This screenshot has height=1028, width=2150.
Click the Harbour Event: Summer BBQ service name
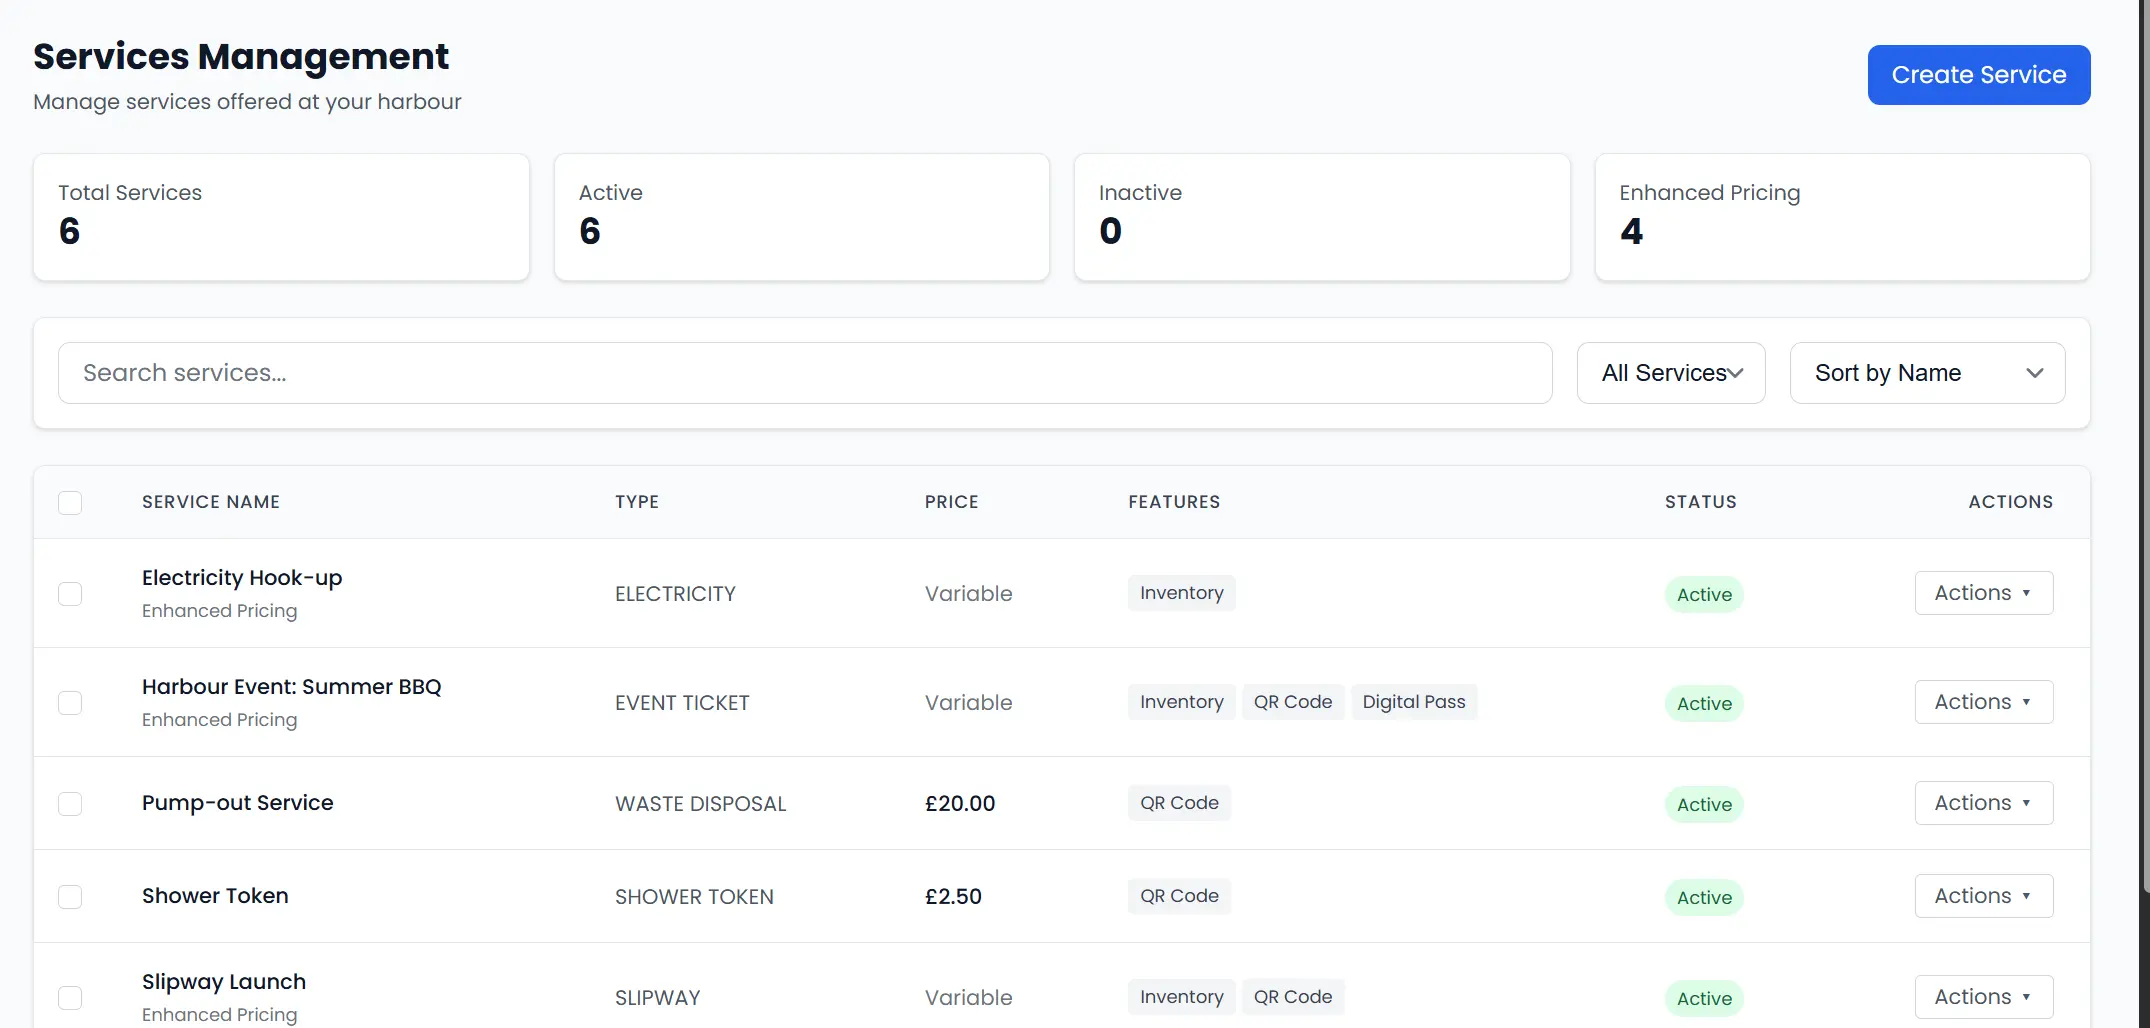291,686
